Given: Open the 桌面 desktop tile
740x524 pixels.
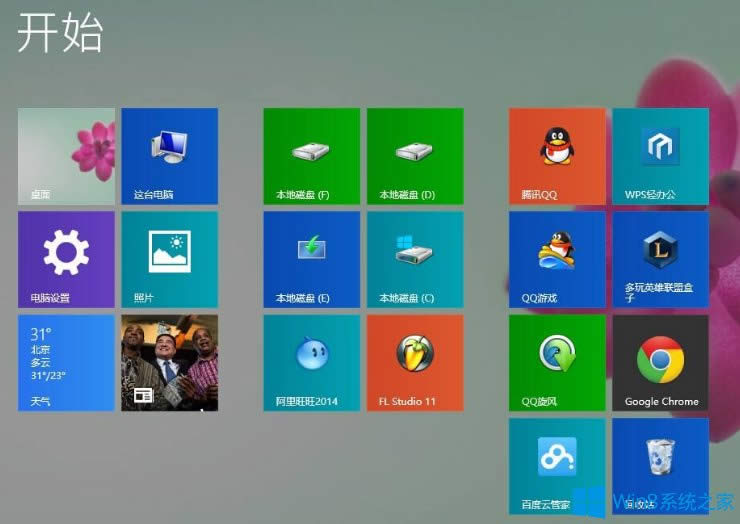Looking at the screenshot, I should [66, 156].
